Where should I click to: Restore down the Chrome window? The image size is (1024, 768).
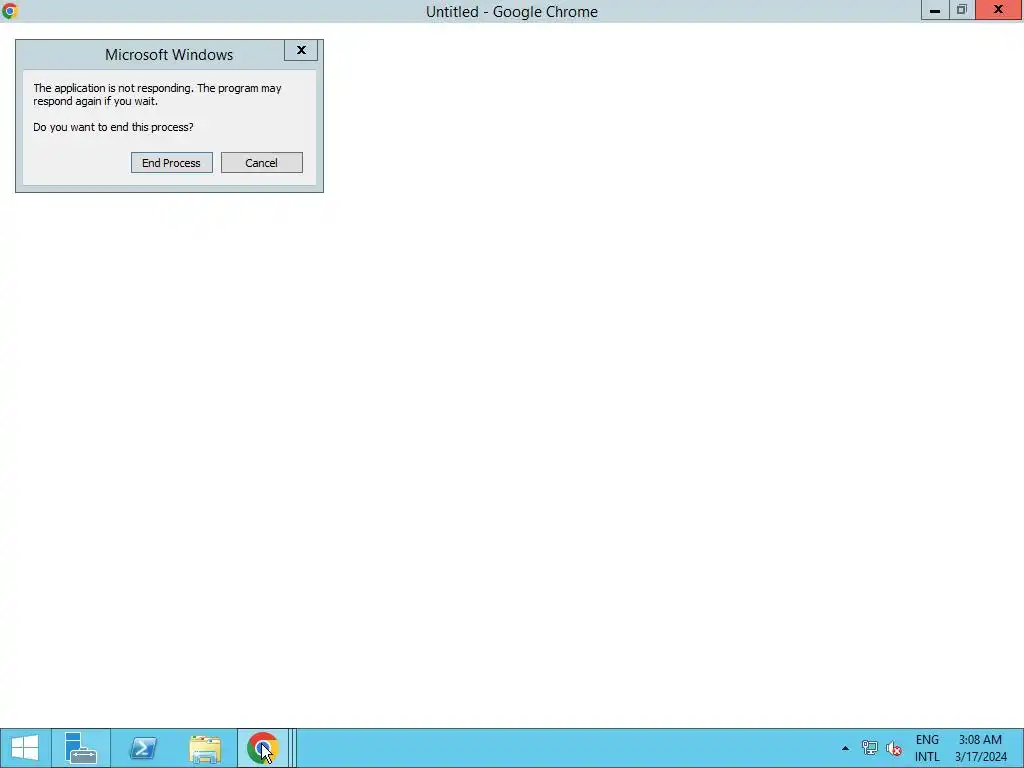point(962,10)
